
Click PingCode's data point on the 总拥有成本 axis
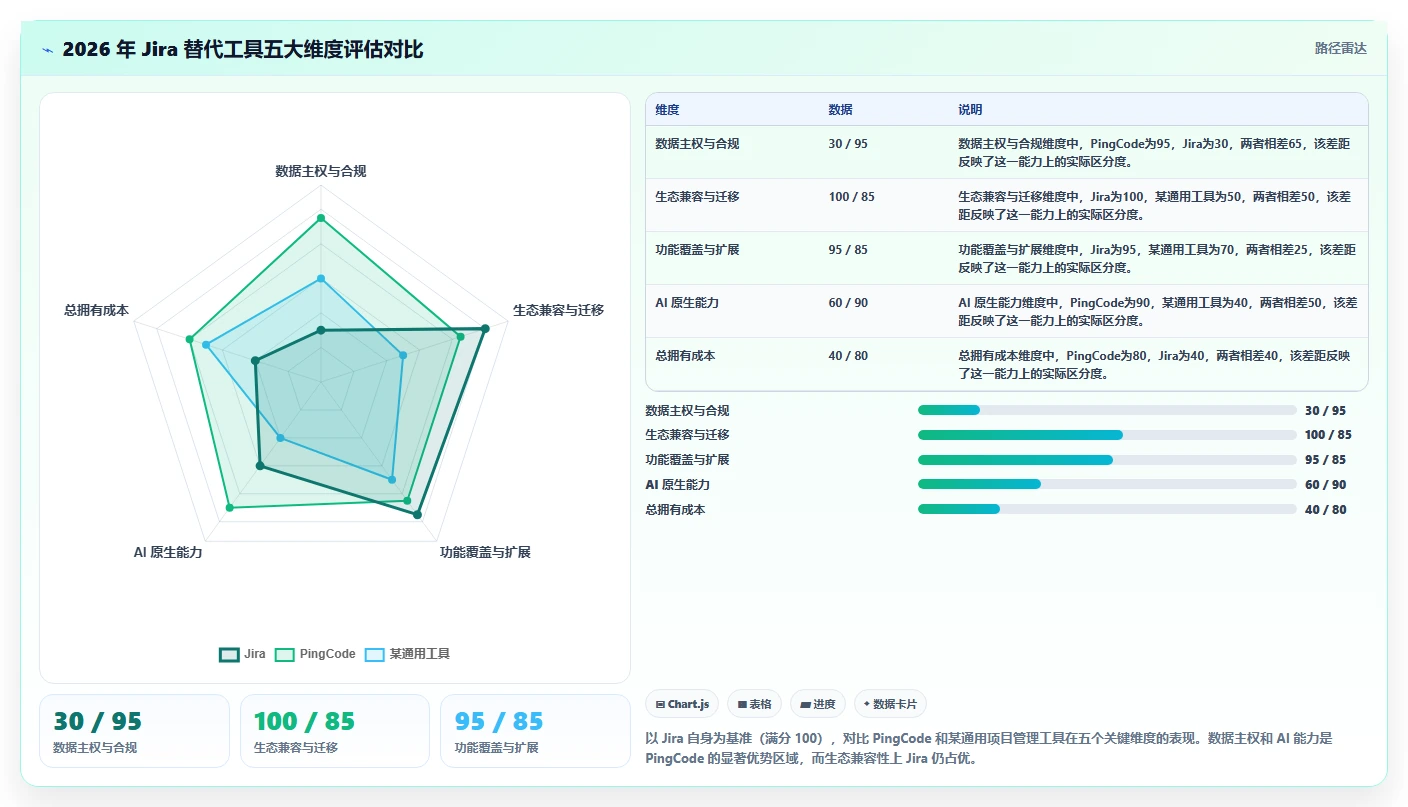(x=189, y=339)
